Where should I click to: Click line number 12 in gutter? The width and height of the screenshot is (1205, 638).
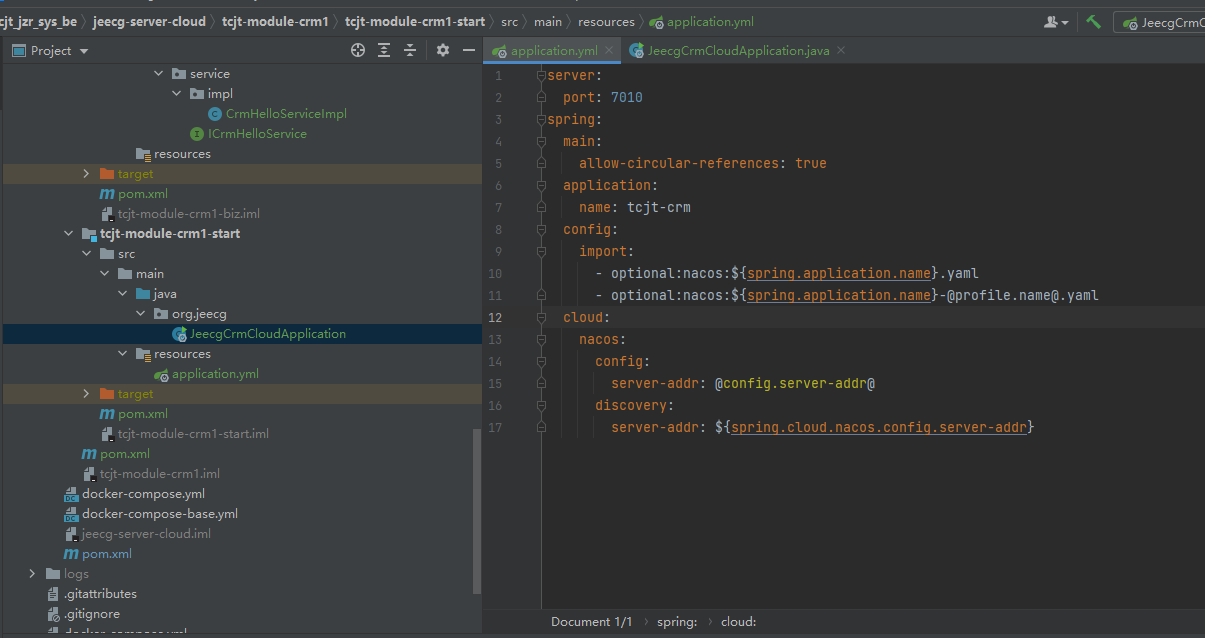497,317
